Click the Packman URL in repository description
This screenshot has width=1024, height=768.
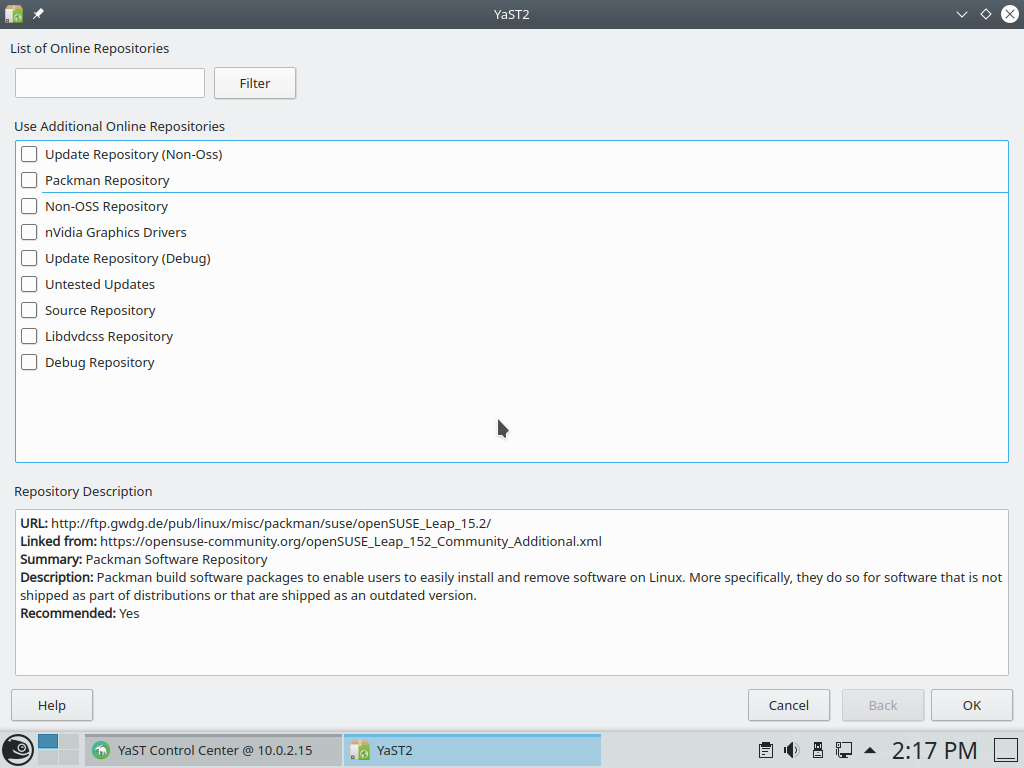271,523
